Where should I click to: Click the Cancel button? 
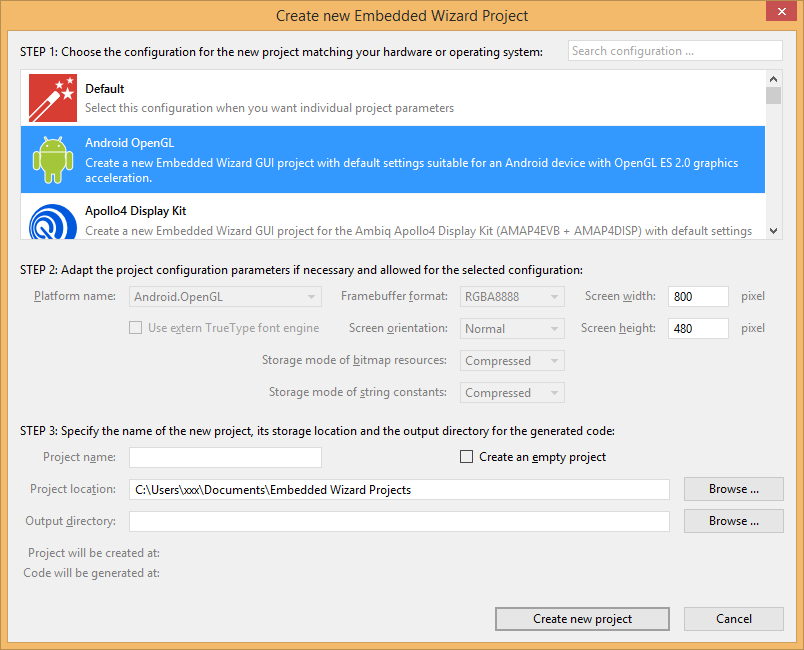point(733,619)
